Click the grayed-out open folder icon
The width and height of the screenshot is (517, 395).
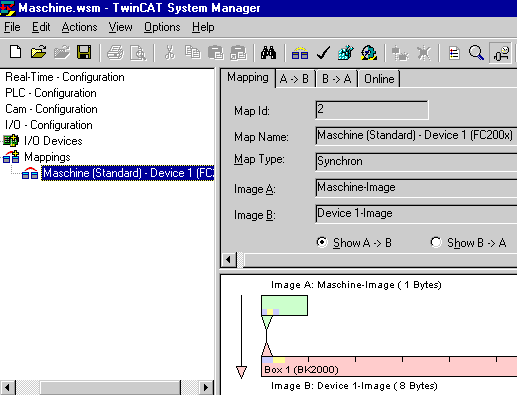[x=62, y=53]
